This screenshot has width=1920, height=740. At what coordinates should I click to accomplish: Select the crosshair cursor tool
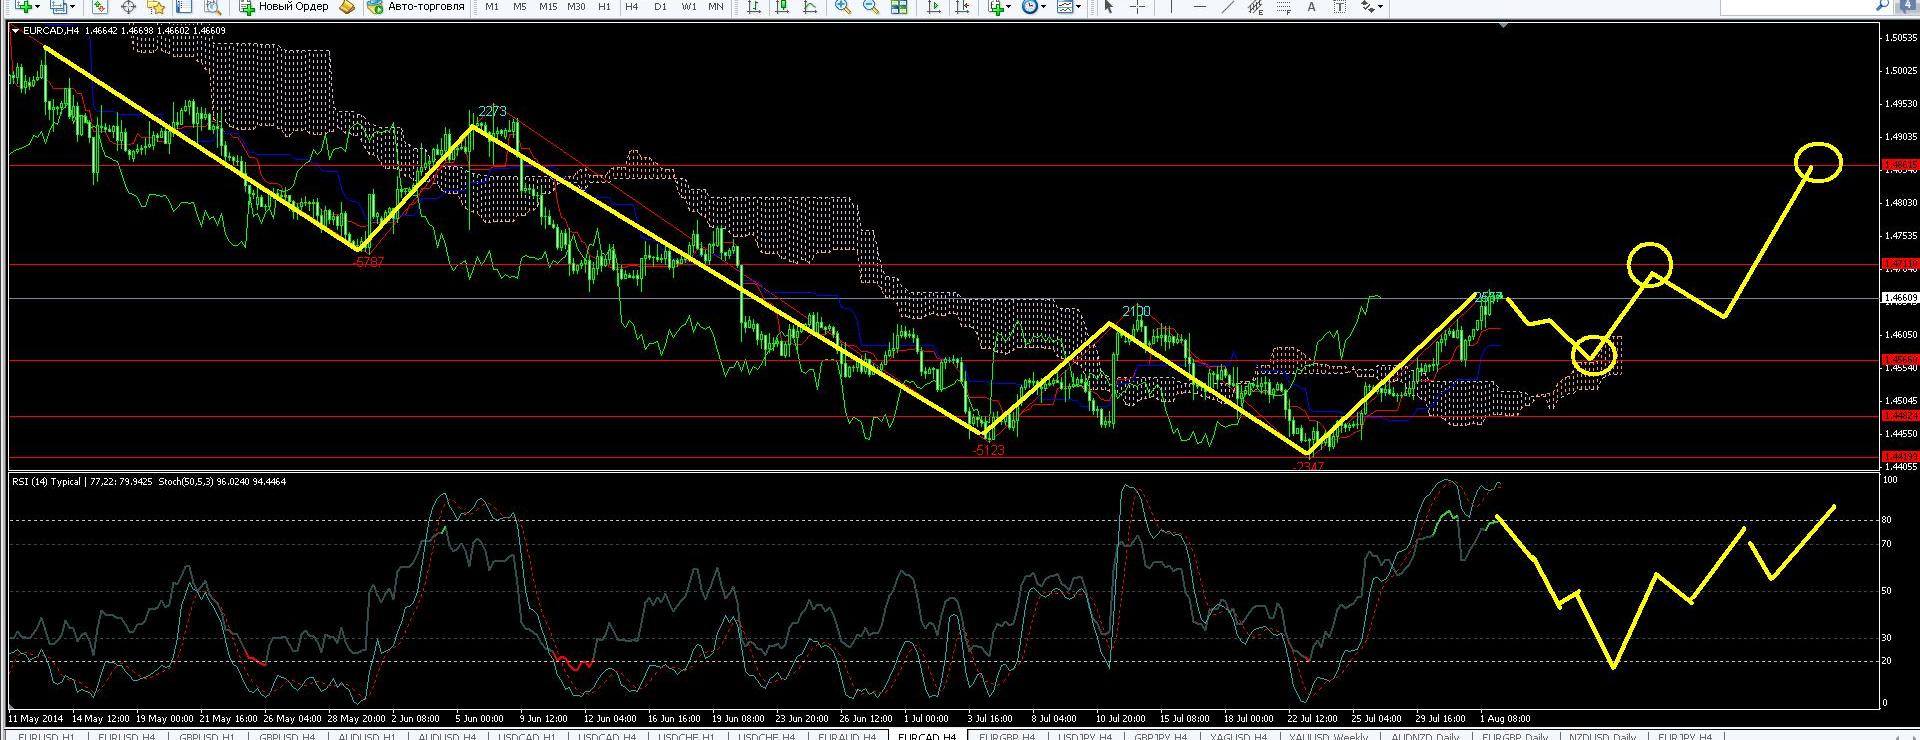click(x=1137, y=6)
